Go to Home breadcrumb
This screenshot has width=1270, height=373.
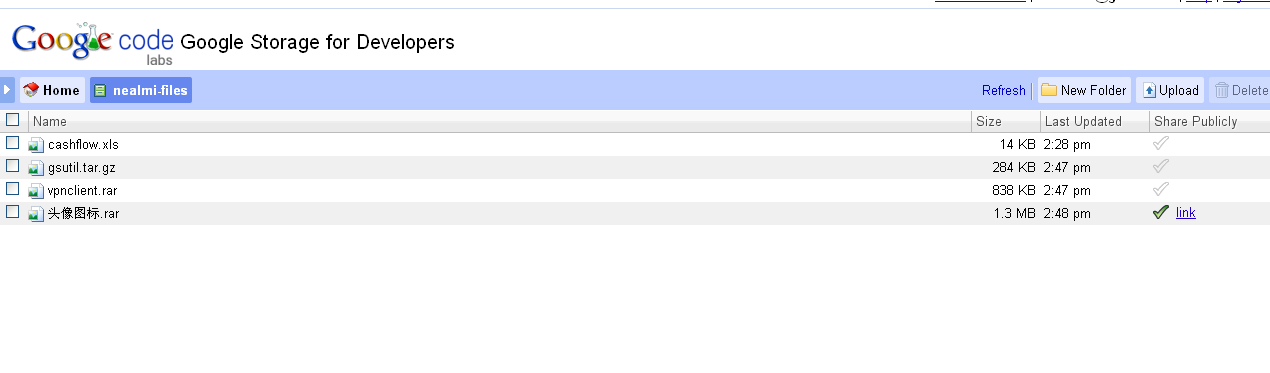click(52, 90)
